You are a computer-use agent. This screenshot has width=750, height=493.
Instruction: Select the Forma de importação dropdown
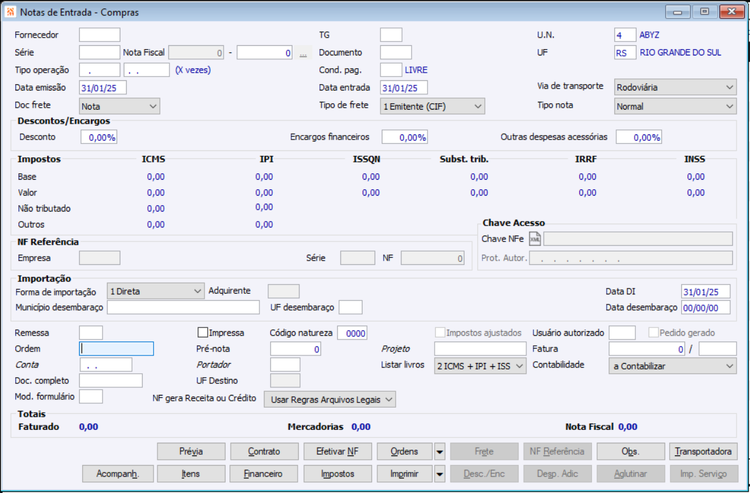pyautogui.click(x=155, y=291)
